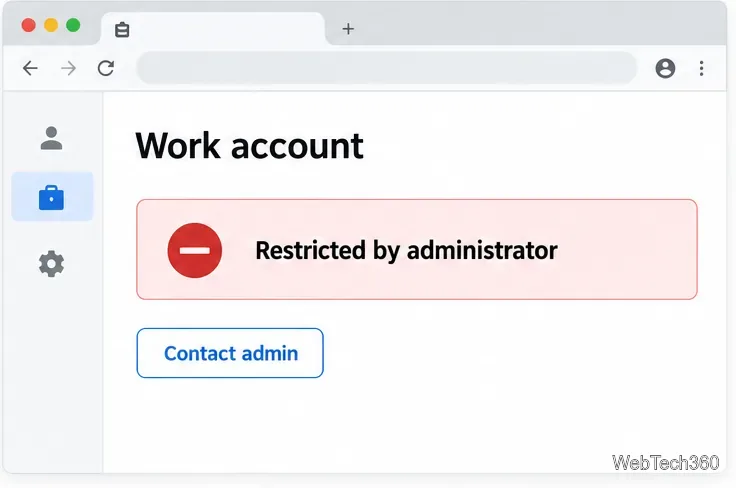The width and height of the screenshot is (736, 488).
Task: Click the clipboard icon on the tab
Action: click(122, 30)
